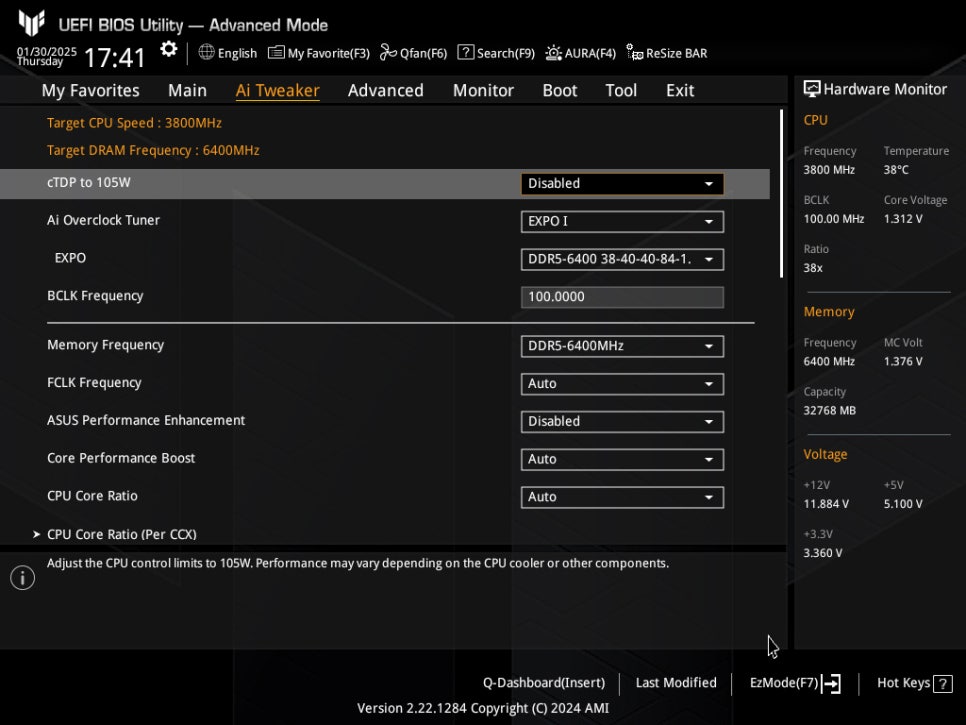Open Ai Overclock Tuner dropdown
The width and height of the screenshot is (966, 725).
pyautogui.click(x=622, y=221)
